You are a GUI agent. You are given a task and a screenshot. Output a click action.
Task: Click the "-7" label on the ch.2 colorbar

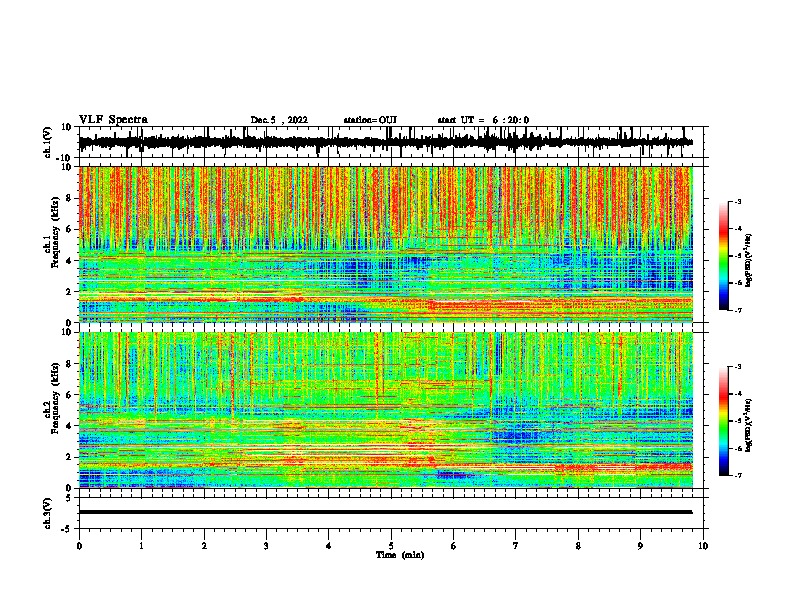[x=737, y=475]
